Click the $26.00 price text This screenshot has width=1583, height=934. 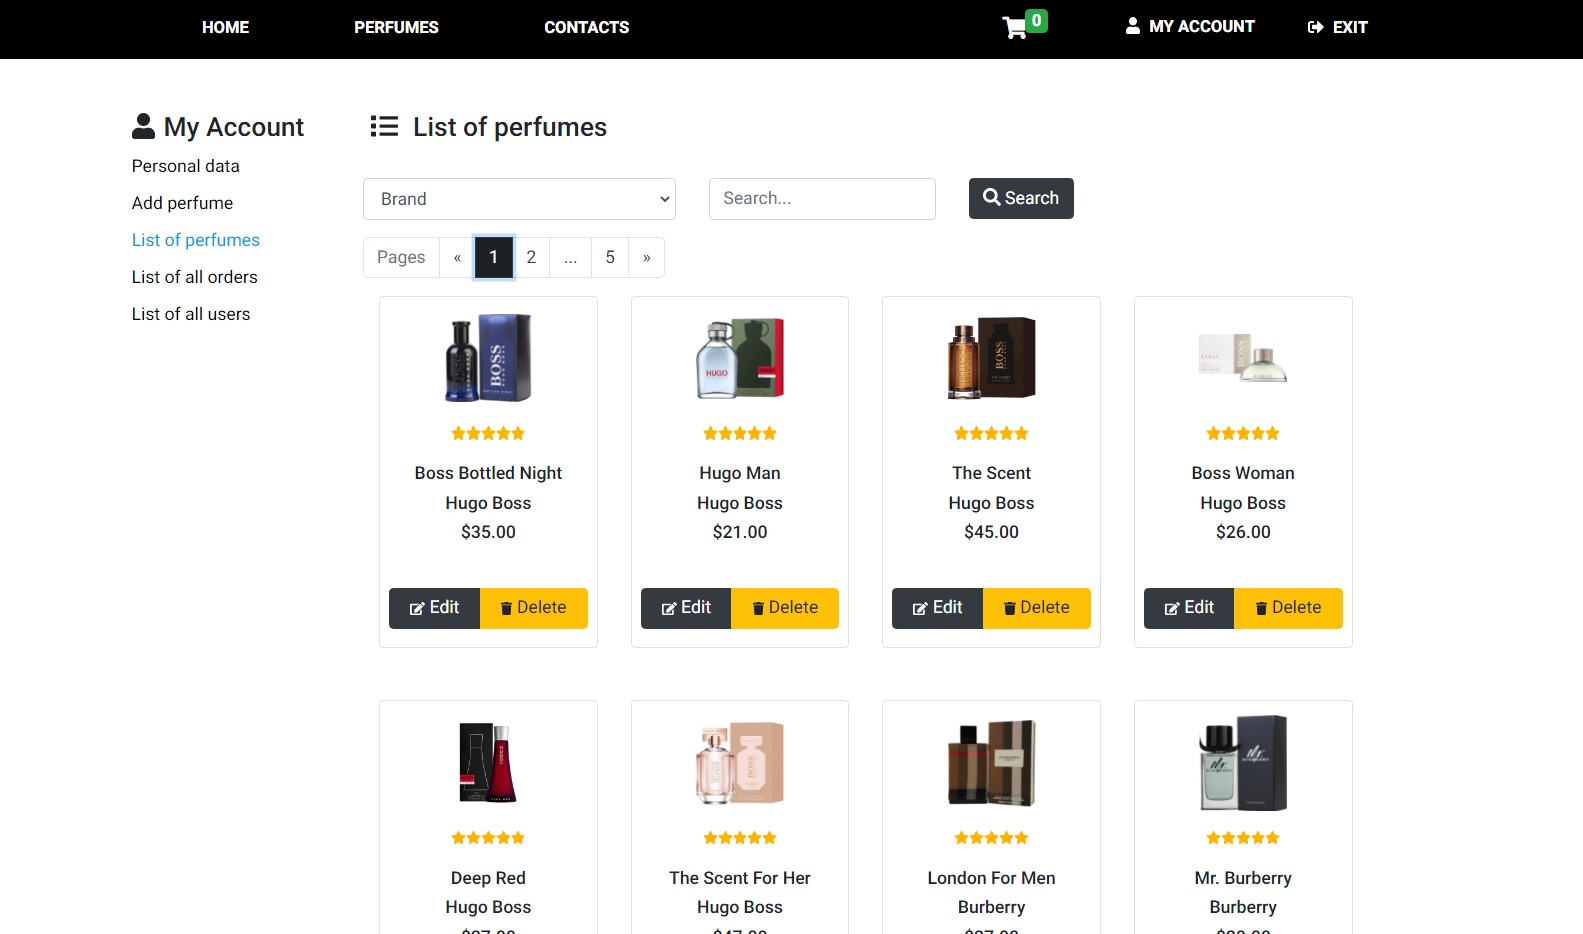pos(1243,532)
